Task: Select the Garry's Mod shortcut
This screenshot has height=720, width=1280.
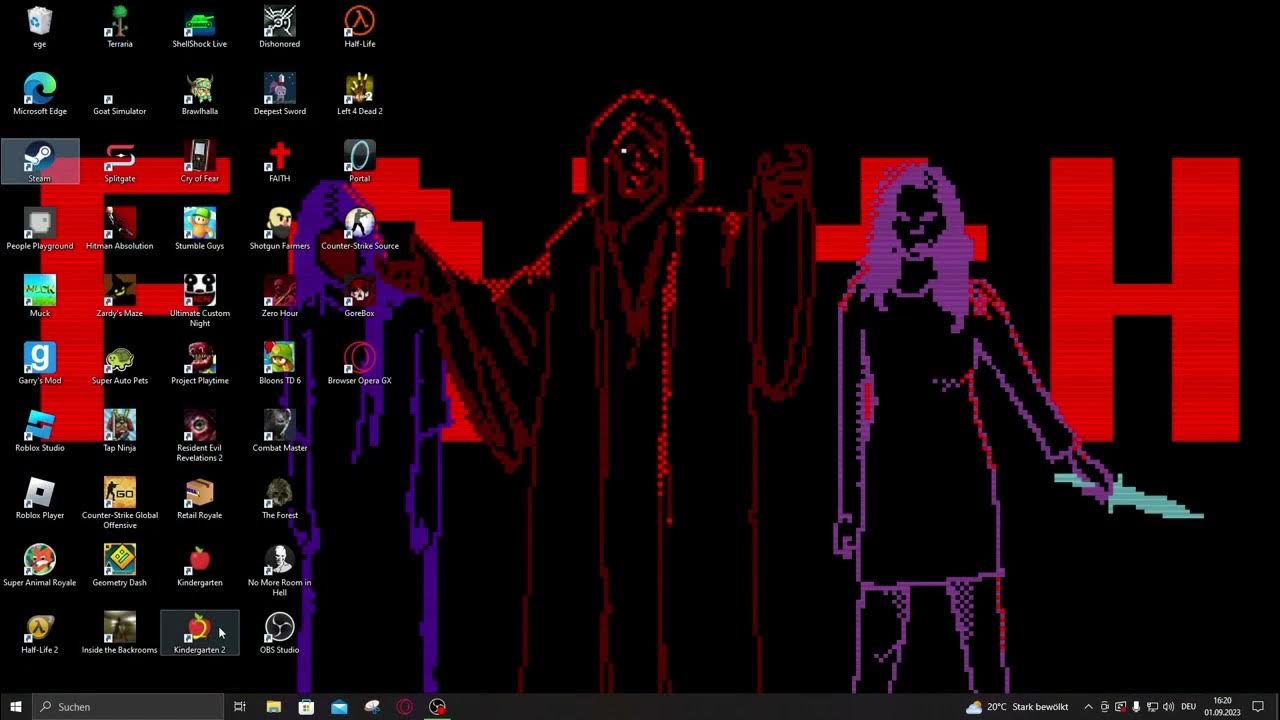Action: 40,364
